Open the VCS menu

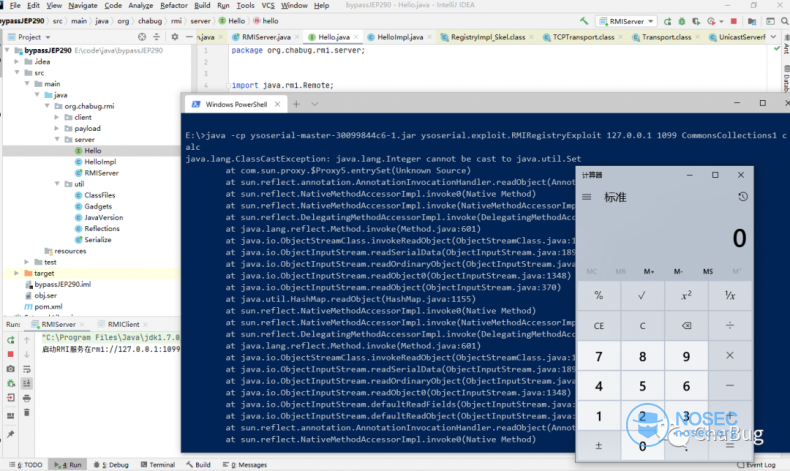(x=268, y=5)
